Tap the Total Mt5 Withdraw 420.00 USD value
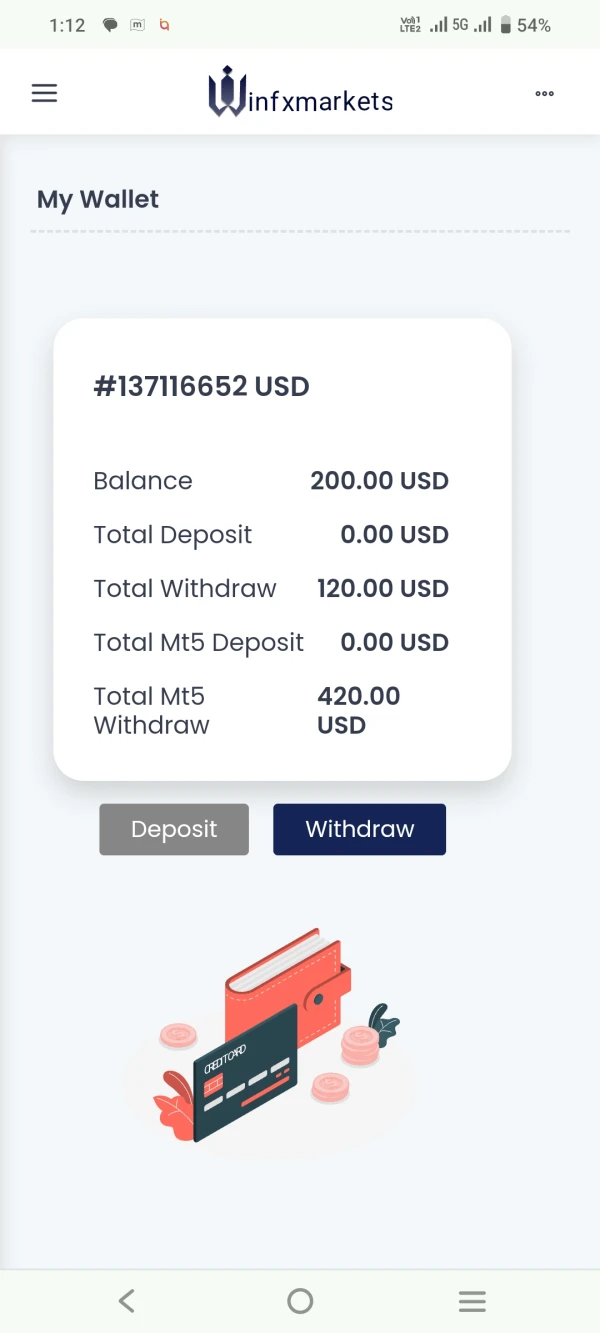 (358, 710)
